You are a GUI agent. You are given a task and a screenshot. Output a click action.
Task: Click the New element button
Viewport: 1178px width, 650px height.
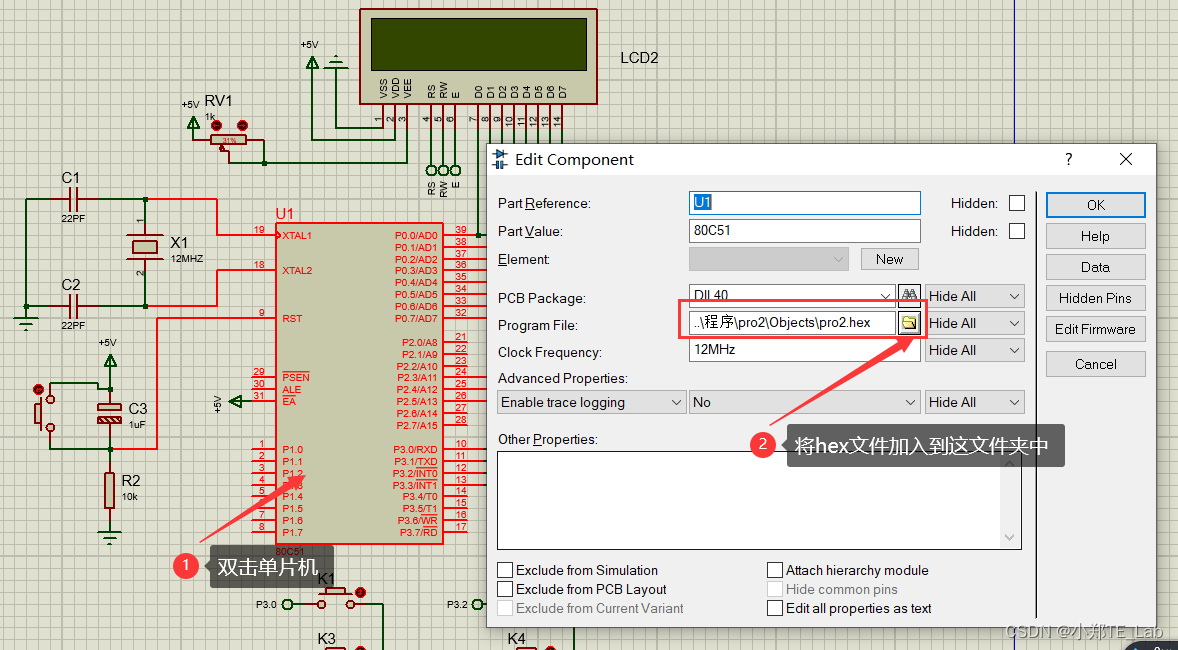(x=890, y=259)
